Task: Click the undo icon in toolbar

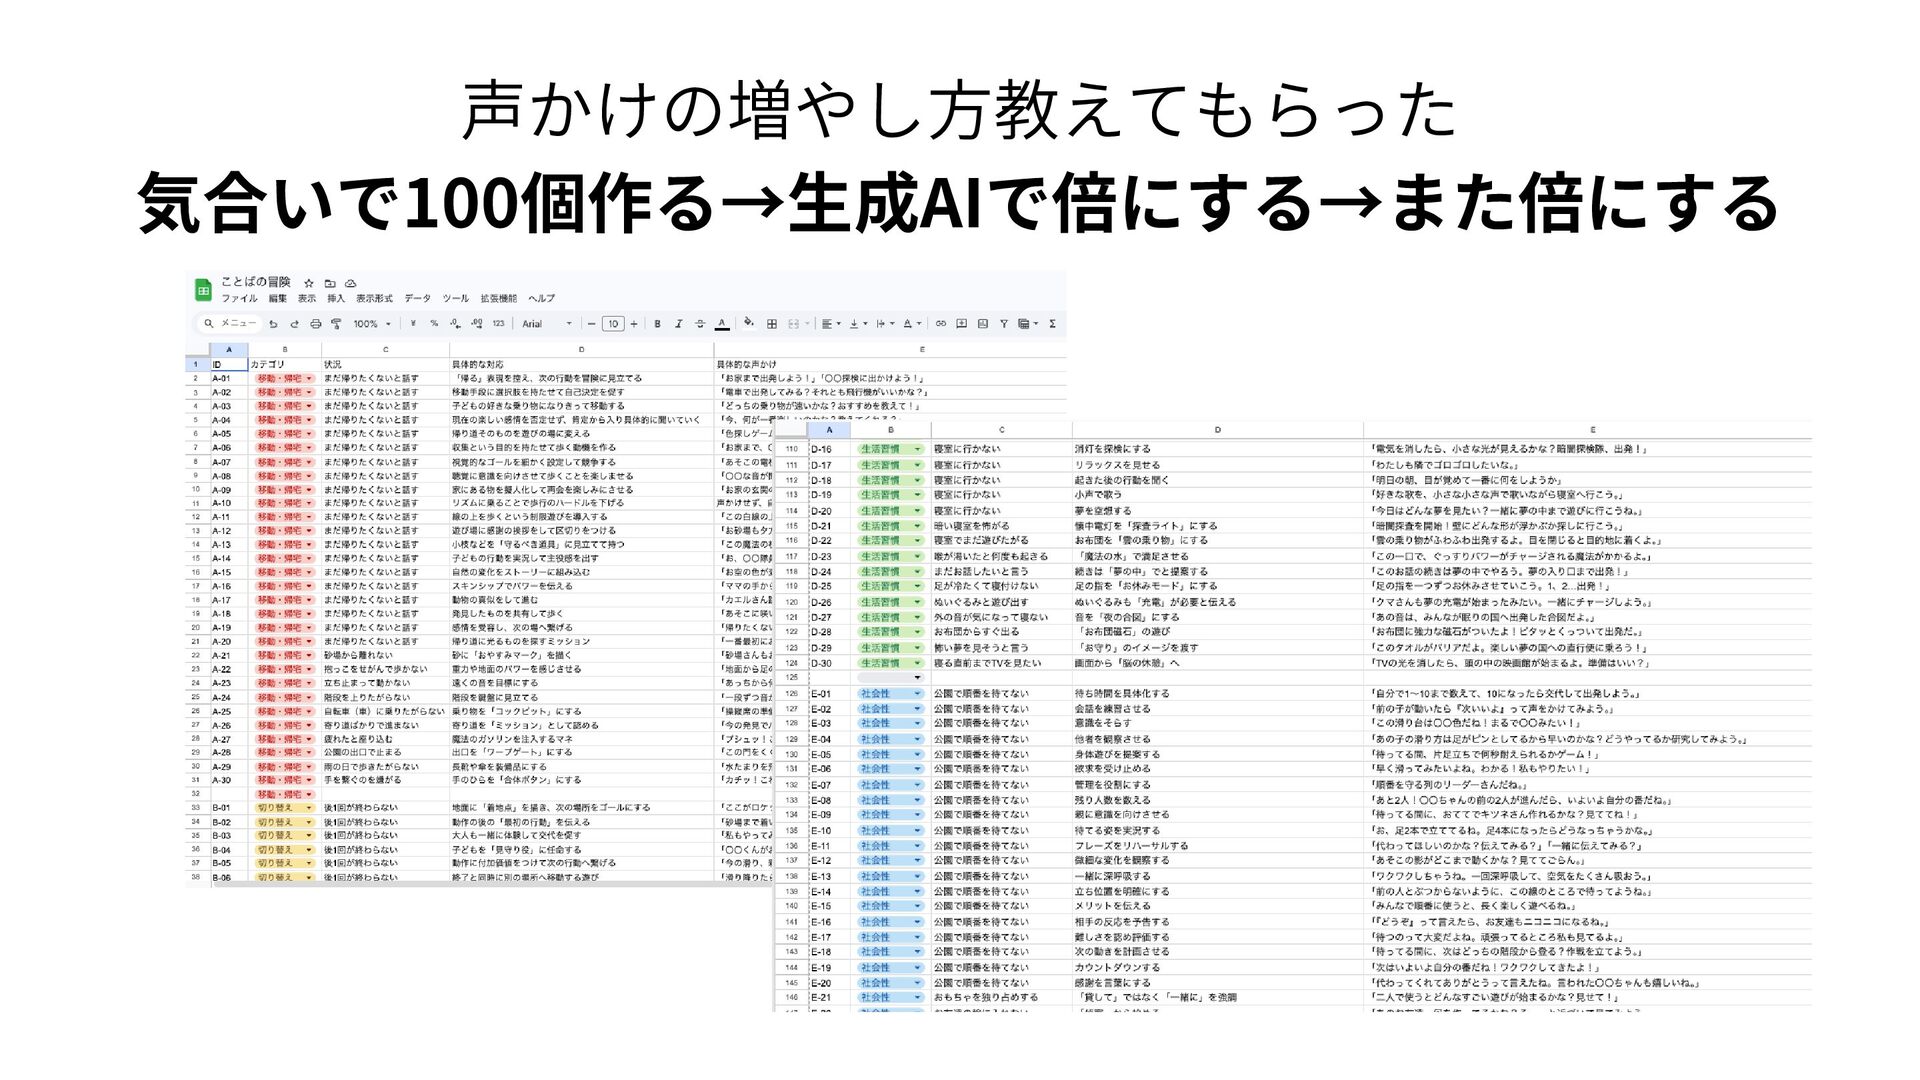Action: coord(273,324)
